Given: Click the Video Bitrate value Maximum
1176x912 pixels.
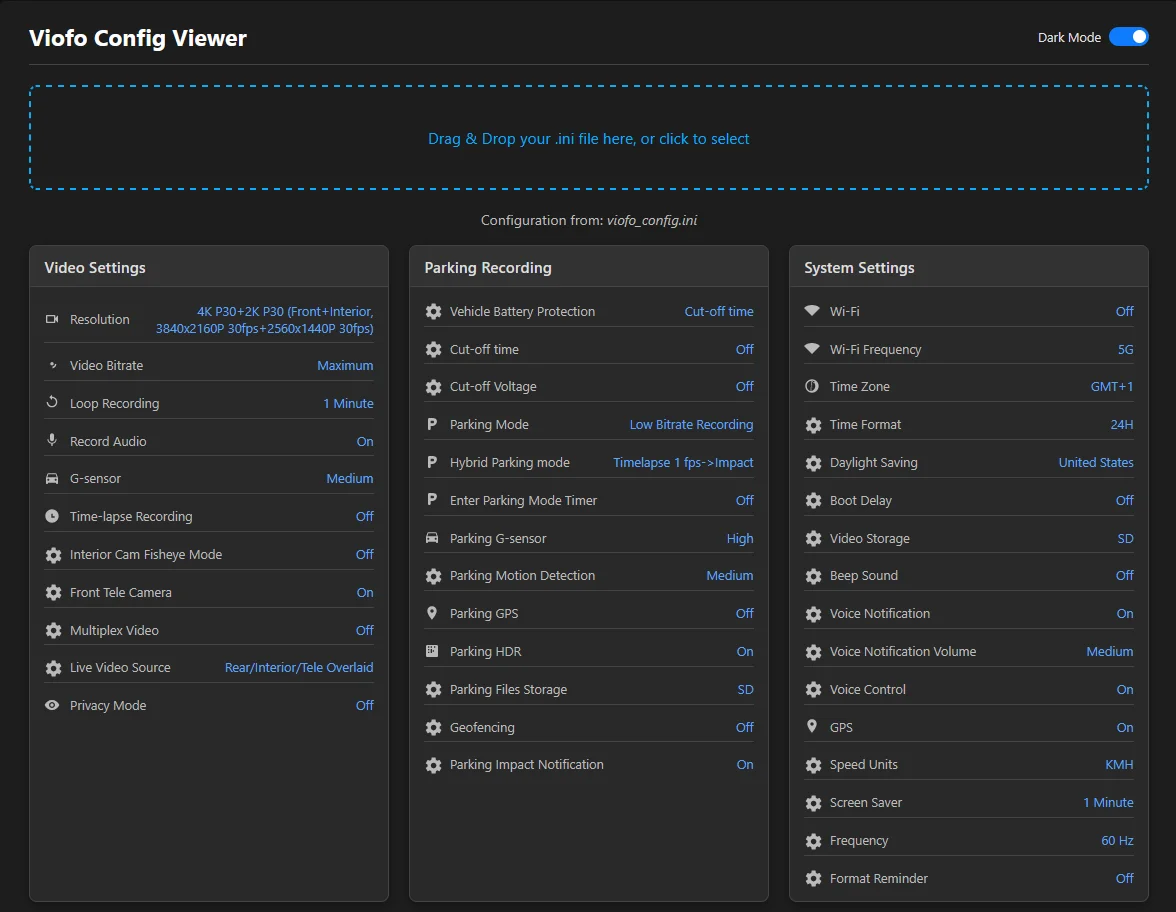Looking at the screenshot, I should 345,365.
